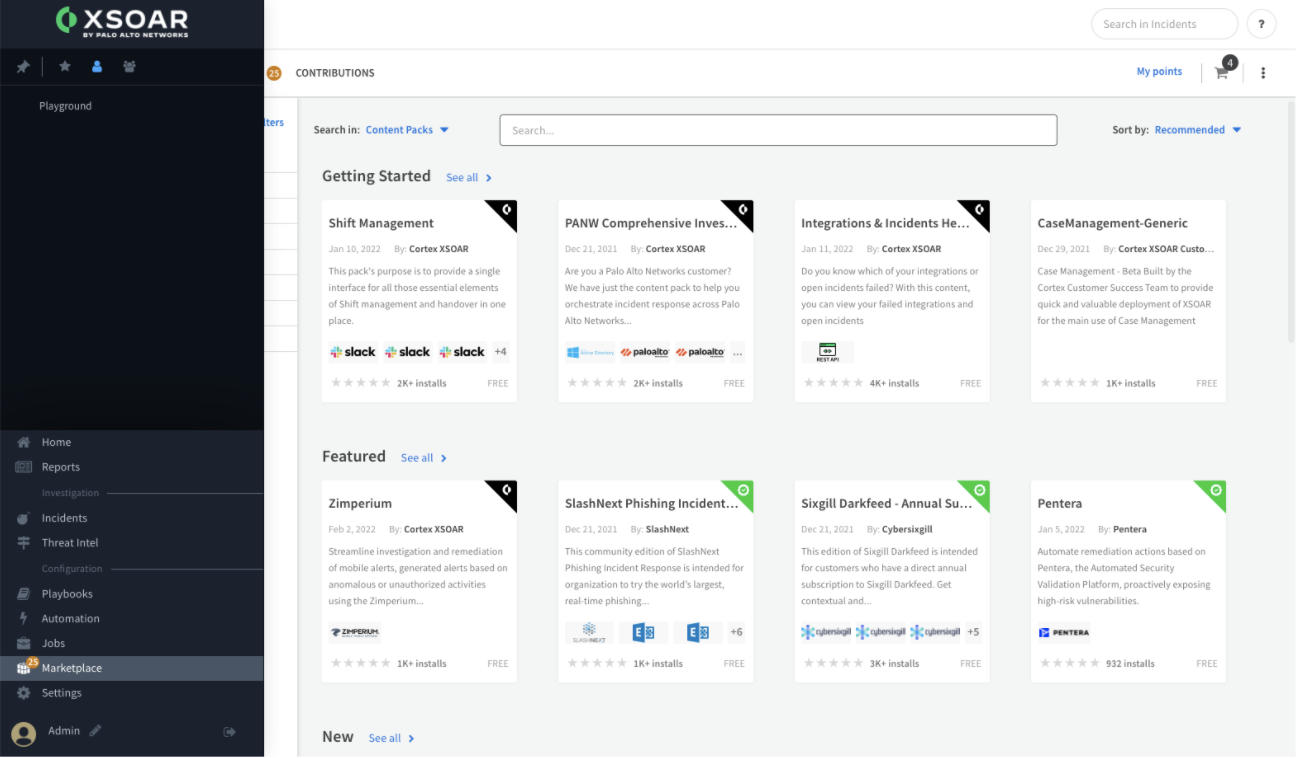Click the Jobs briefcase icon
The width and height of the screenshot is (1296, 758).
[x=23, y=643]
